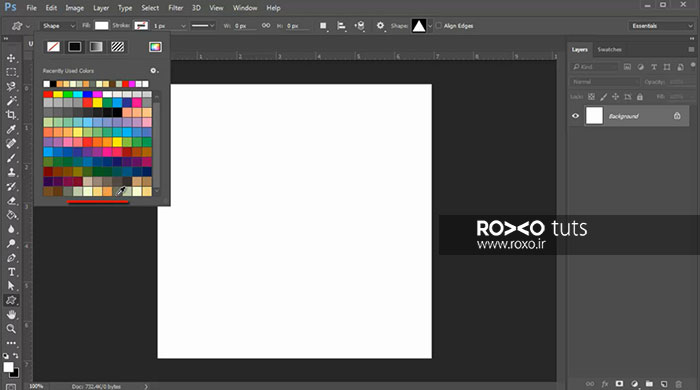Toggle link width and height chain
The height and width of the screenshot is (390, 700).
click(266, 26)
